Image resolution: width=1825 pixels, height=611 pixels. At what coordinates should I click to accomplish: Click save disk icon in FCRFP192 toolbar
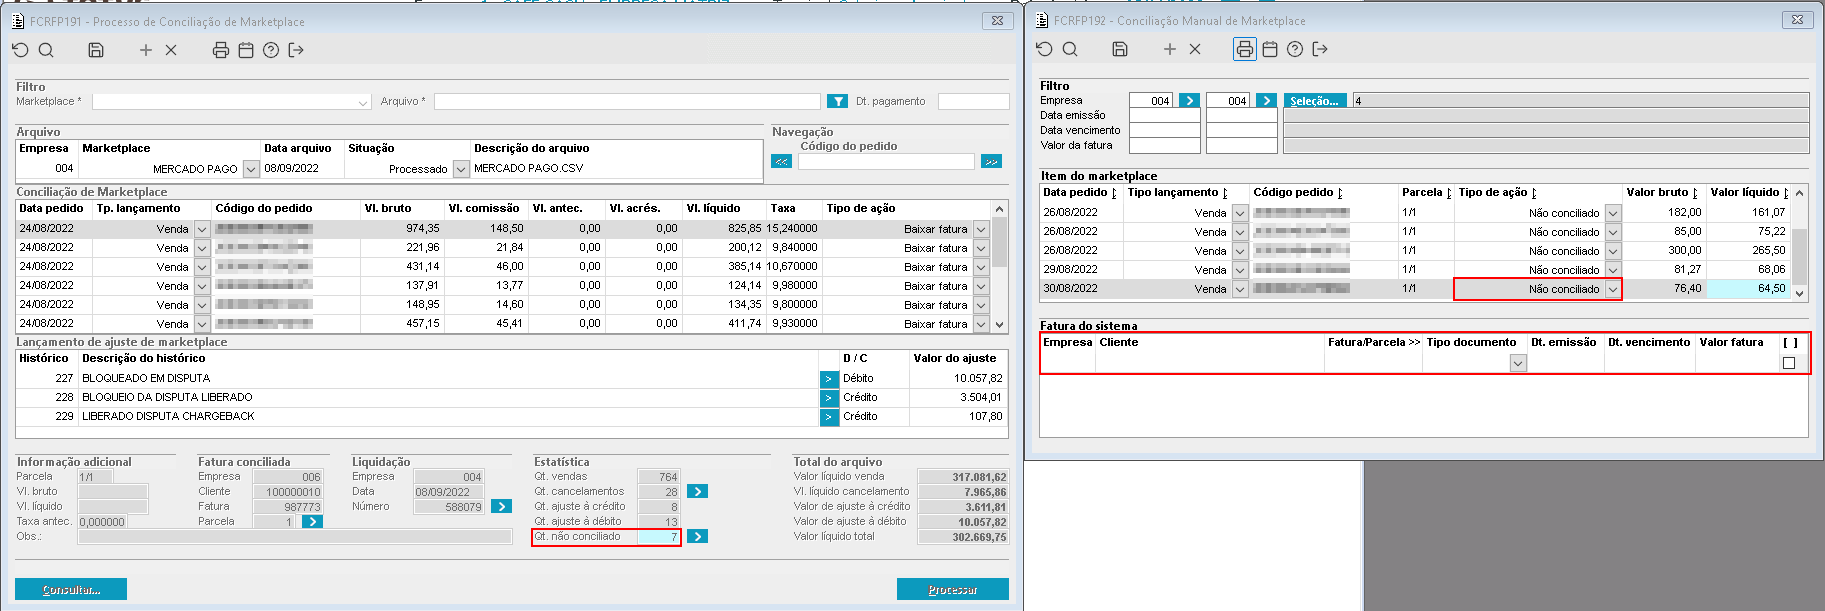point(1120,49)
